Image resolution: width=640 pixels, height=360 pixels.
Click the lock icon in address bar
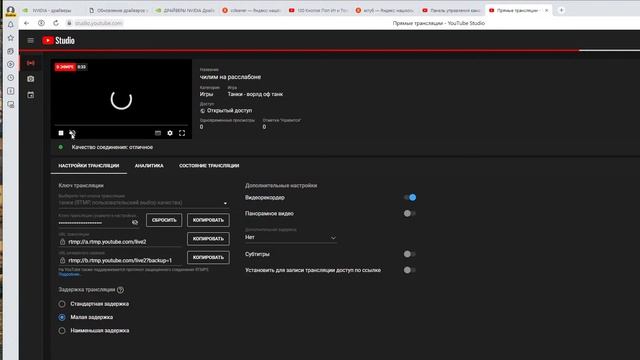pos(69,23)
